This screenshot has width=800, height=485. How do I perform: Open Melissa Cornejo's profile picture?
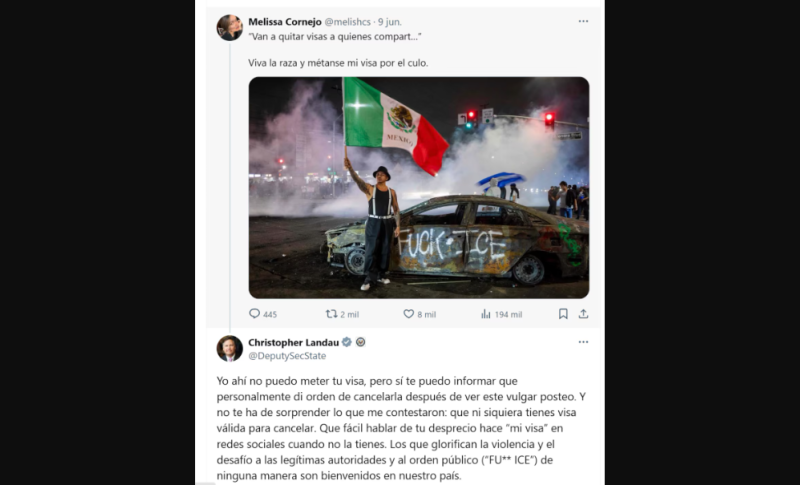[230, 28]
